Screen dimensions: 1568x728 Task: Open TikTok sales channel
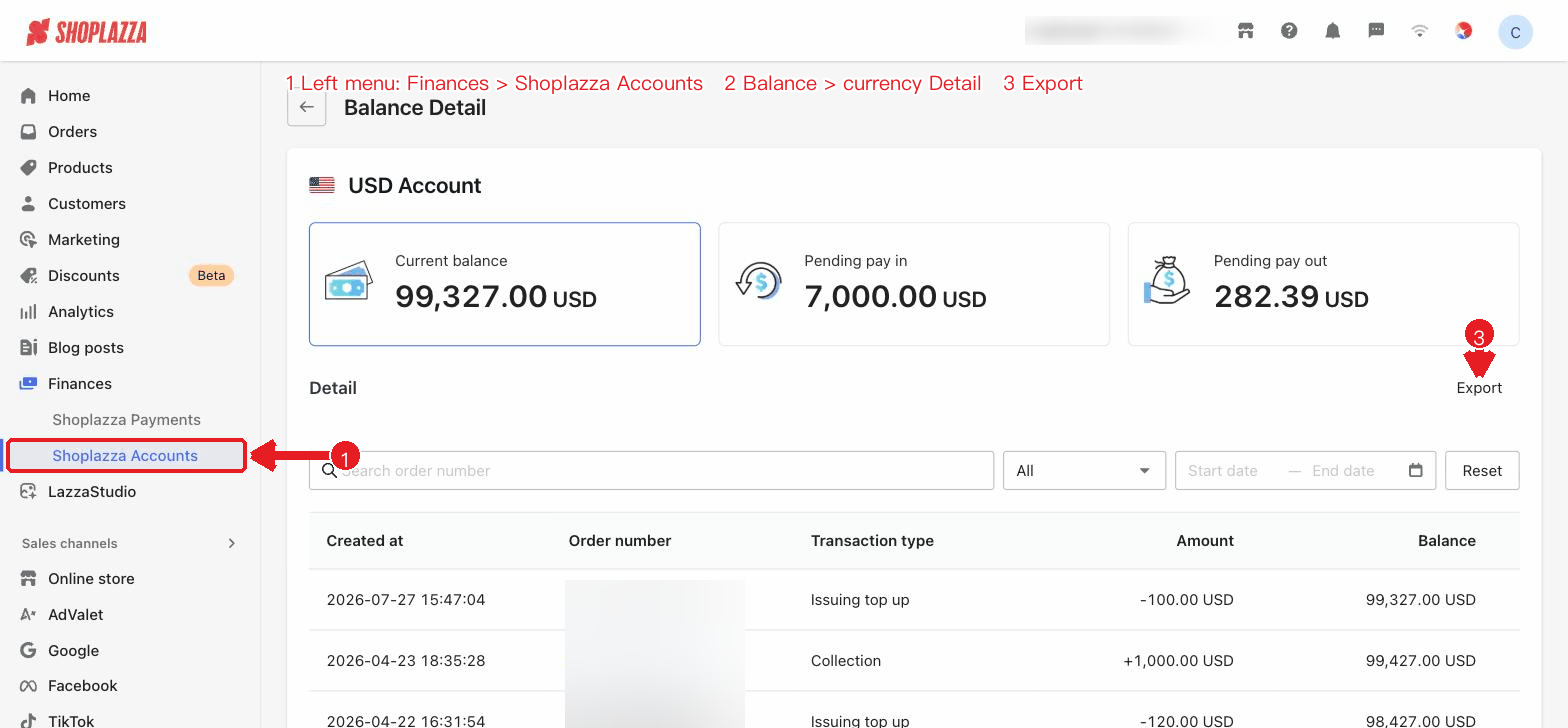point(71,720)
